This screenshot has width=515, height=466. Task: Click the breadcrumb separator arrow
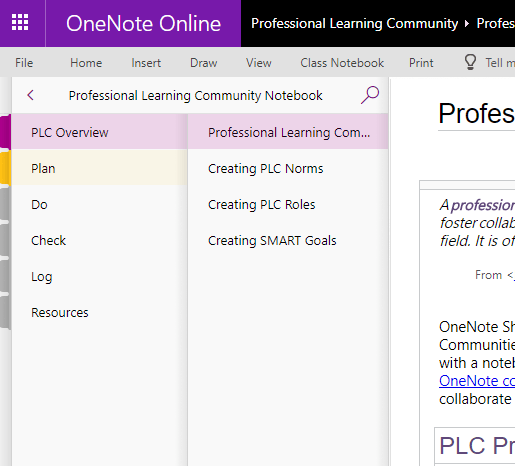(x=467, y=23)
